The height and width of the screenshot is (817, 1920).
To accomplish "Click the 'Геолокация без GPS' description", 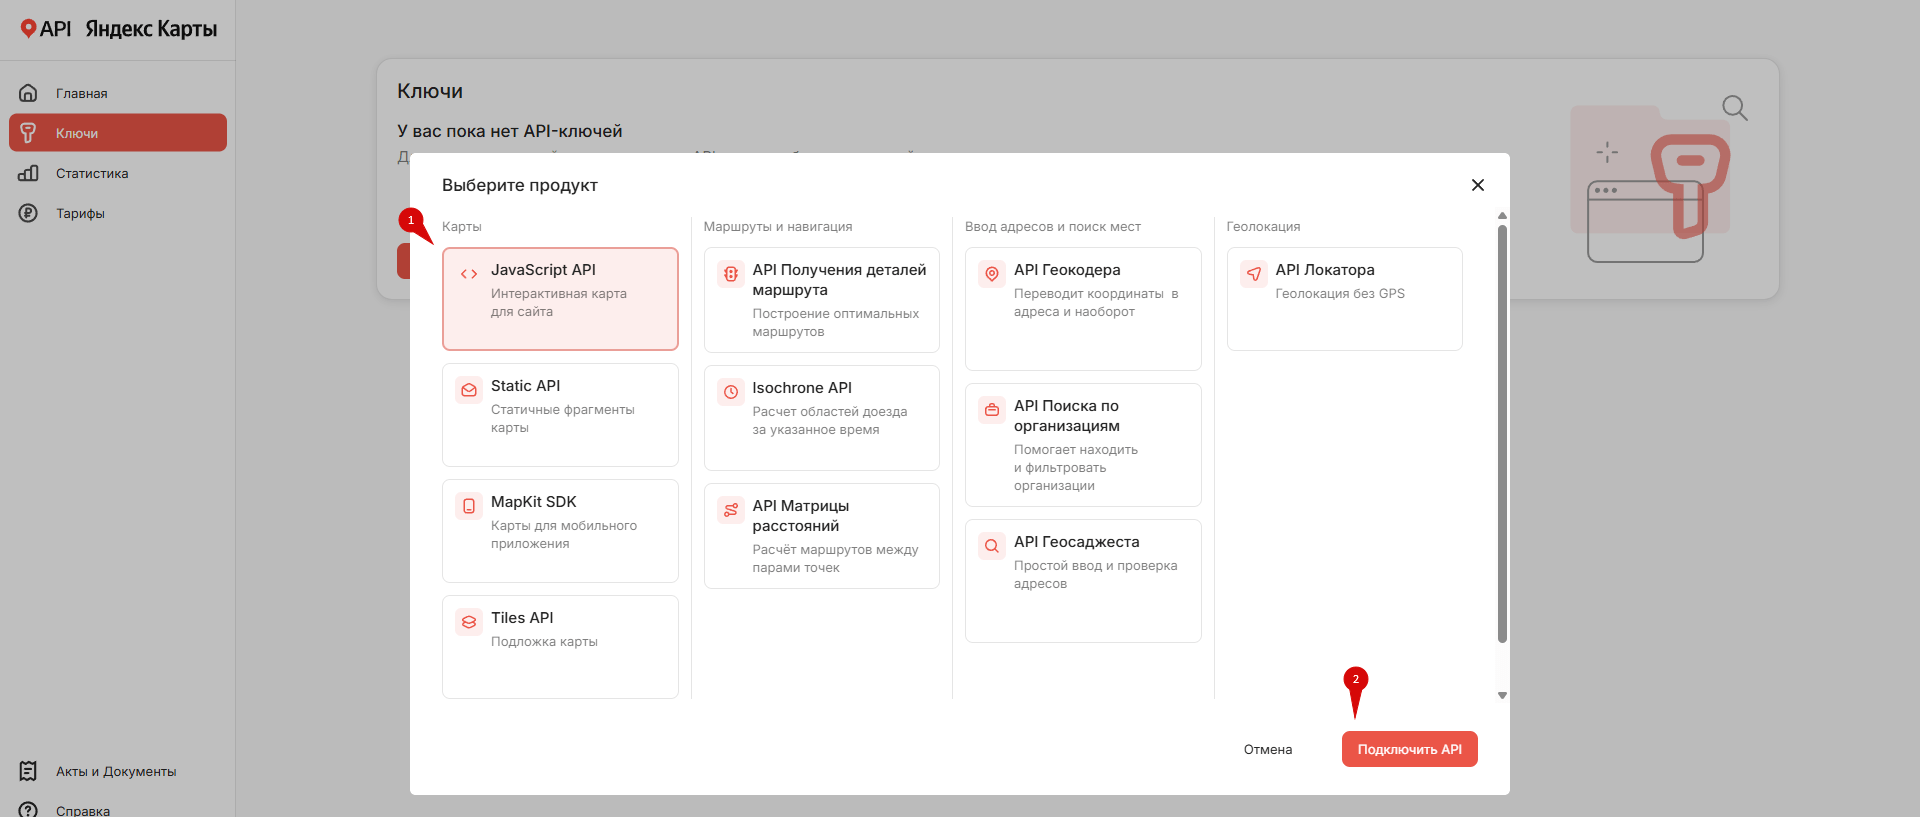I will 1340,294.
